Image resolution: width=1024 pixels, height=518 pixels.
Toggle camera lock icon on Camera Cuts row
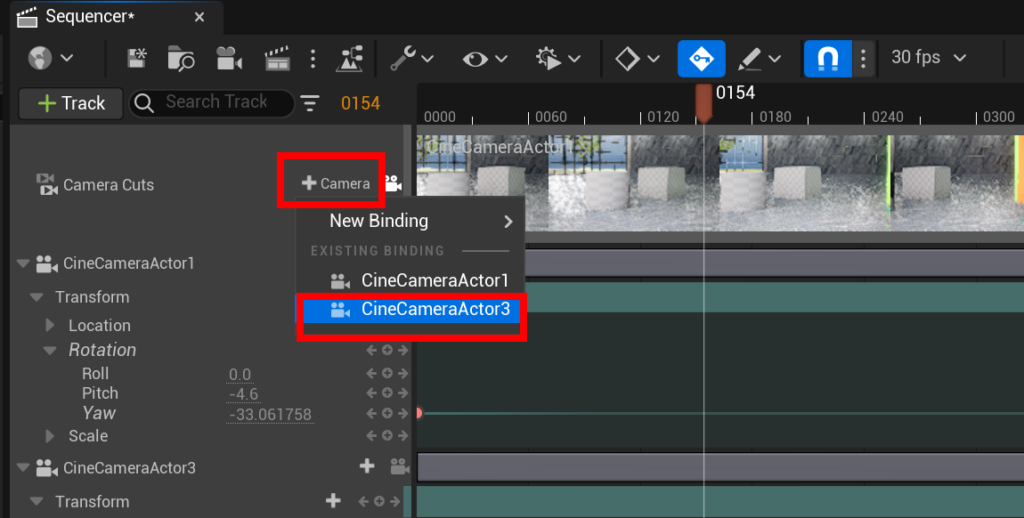[x=393, y=184]
